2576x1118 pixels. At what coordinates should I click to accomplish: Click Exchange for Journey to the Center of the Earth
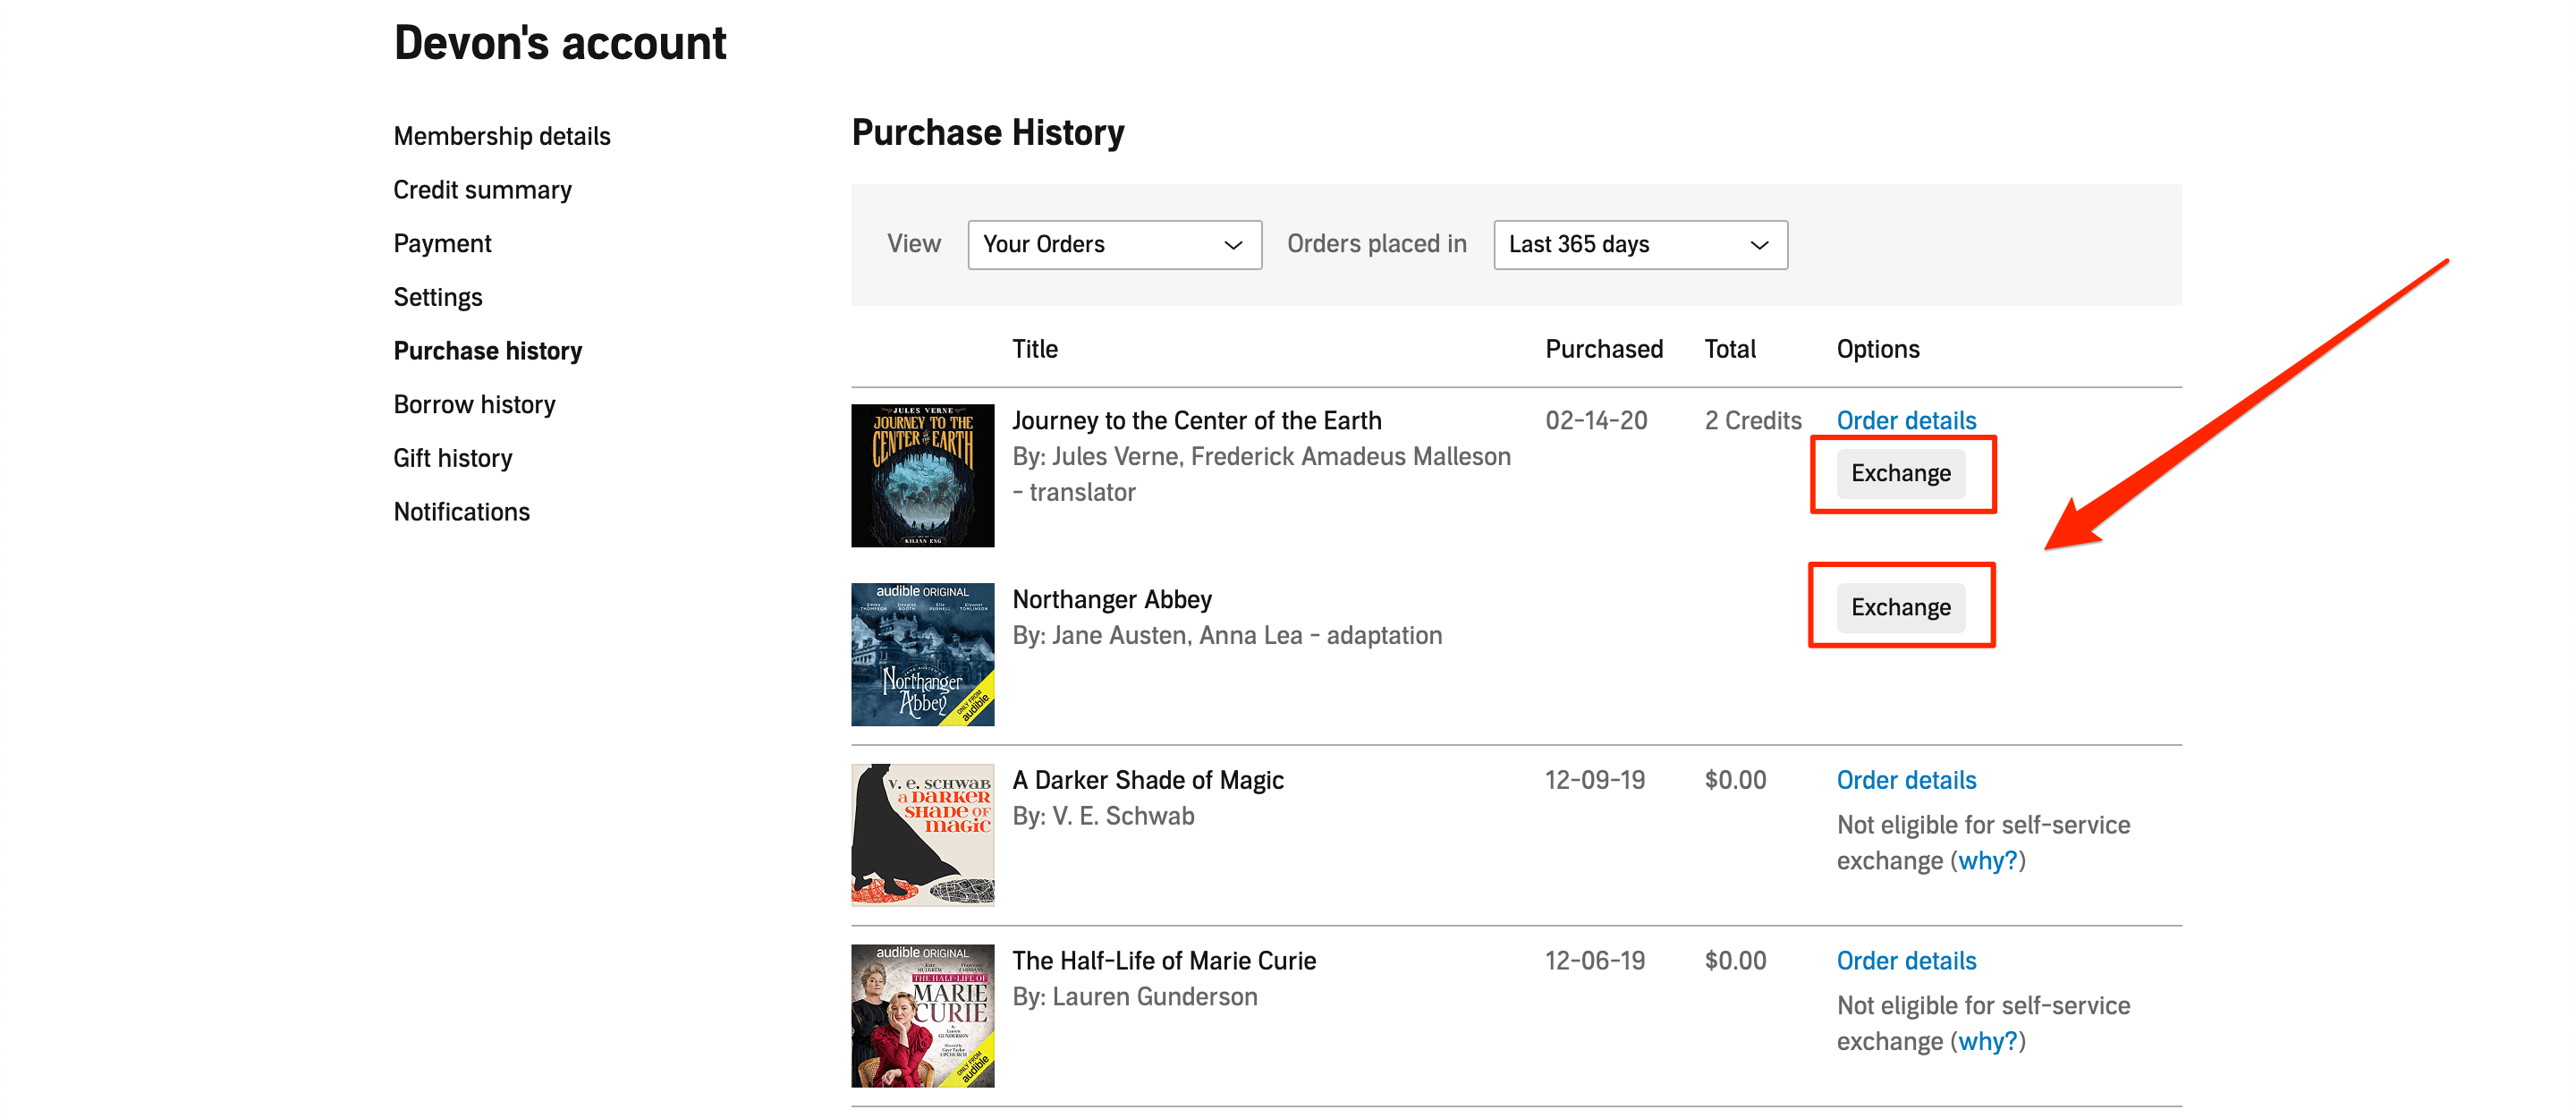click(x=1899, y=473)
